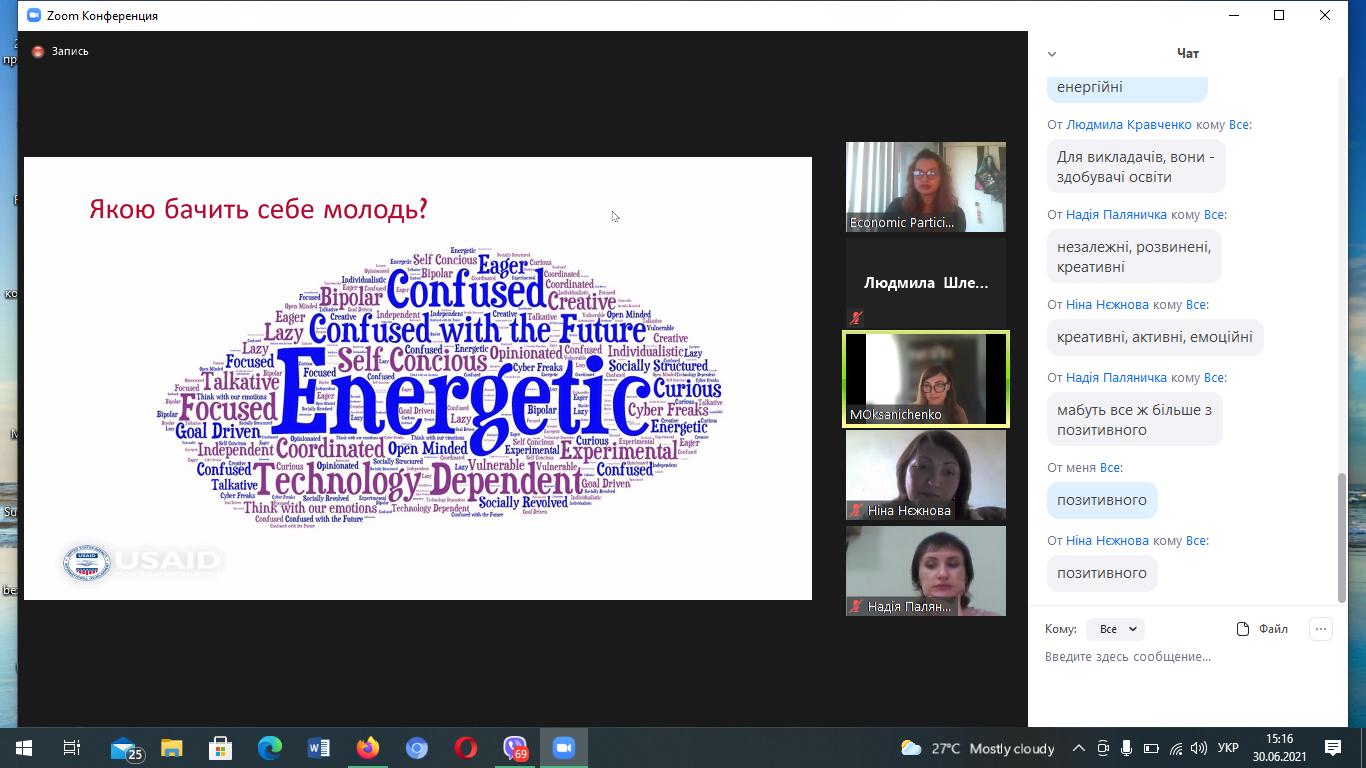Open File Explorer from the taskbar
The width and height of the screenshot is (1366, 768).
[172, 748]
